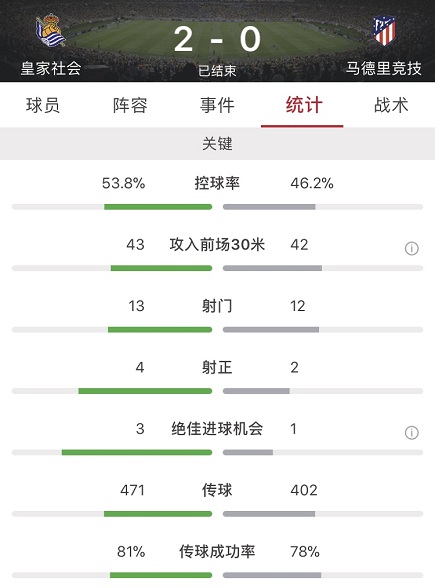Tap the Atlético Madrid team crest
435x588 pixels.
point(384,30)
